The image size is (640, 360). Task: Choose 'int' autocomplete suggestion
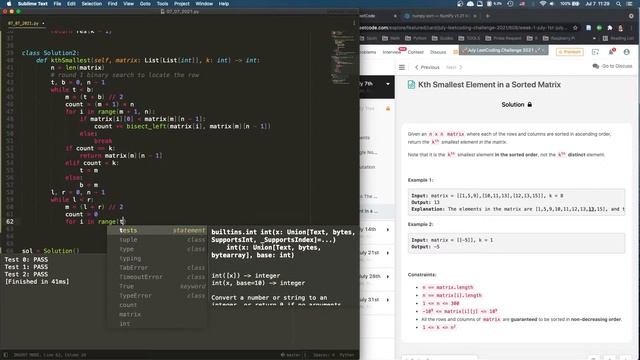click(157, 324)
